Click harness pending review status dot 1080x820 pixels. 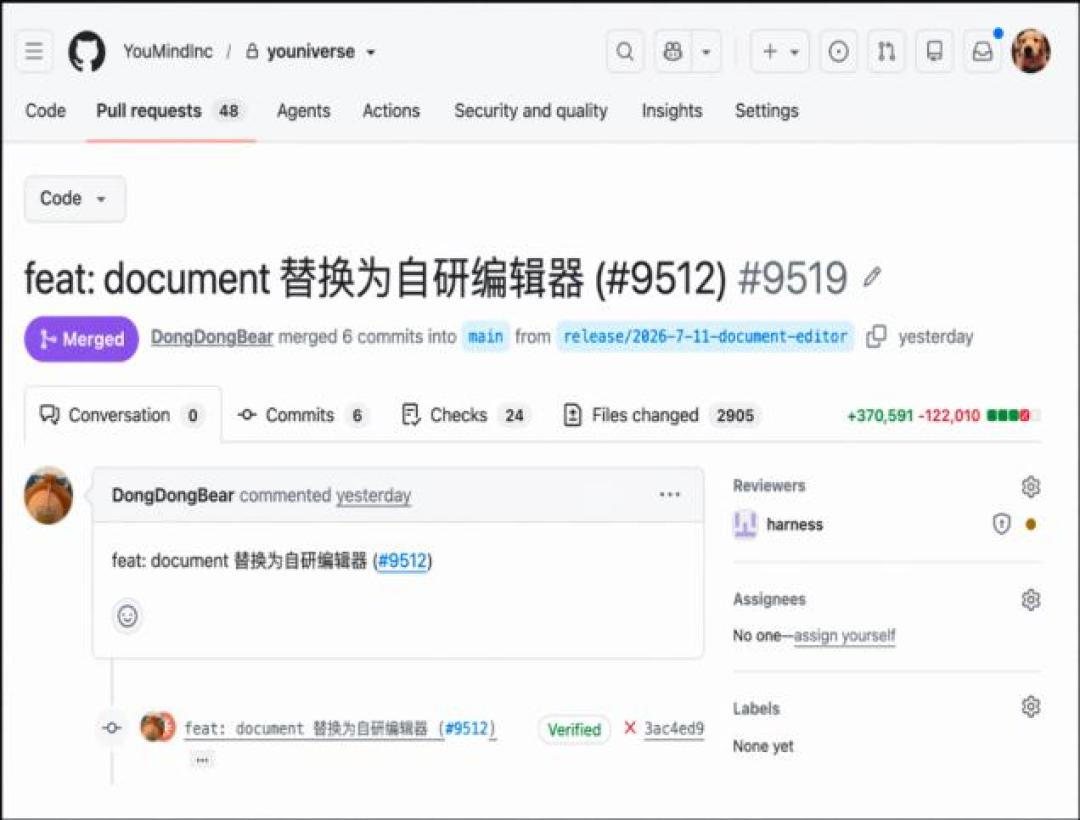(1030, 525)
